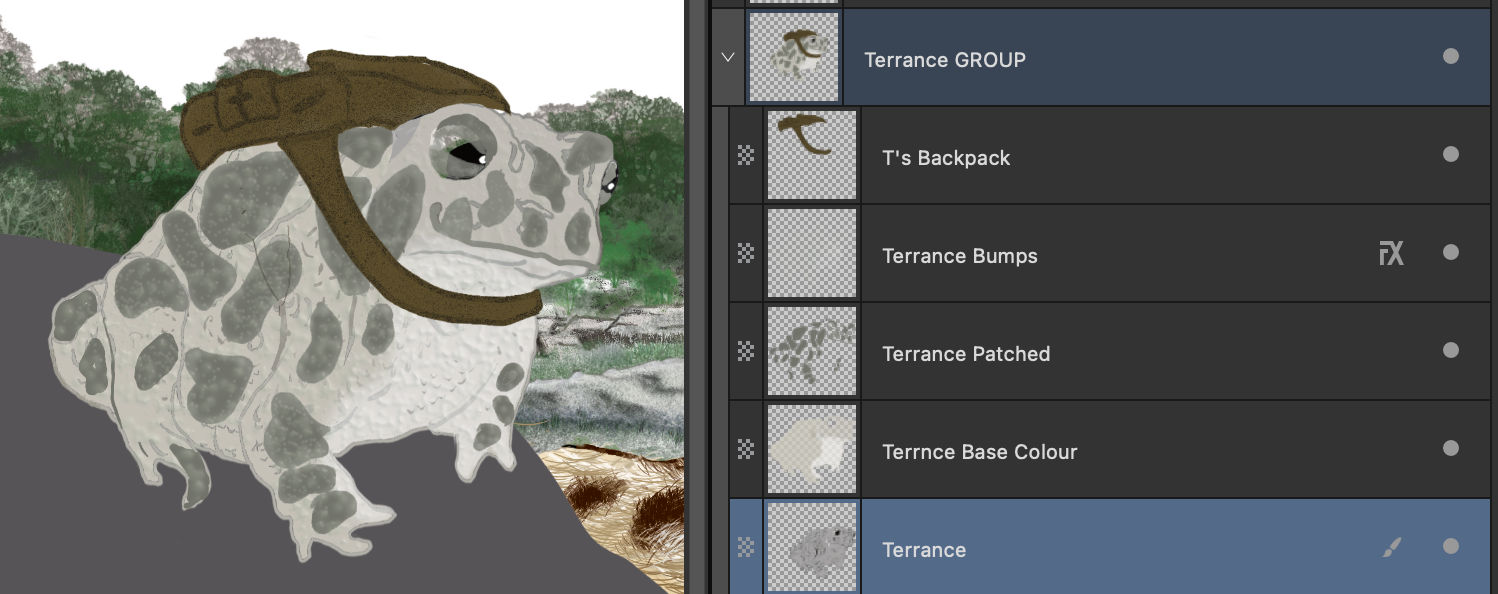Click the Terrnce Base Colour layer thumbnail
The width and height of the screenshot is (1498, 594).
point(812,449)
